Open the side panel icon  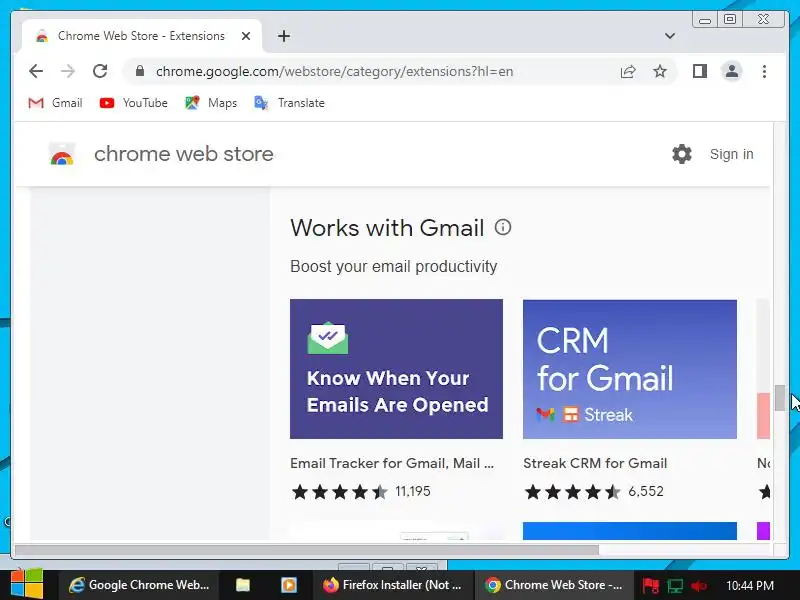pos(699,71)
